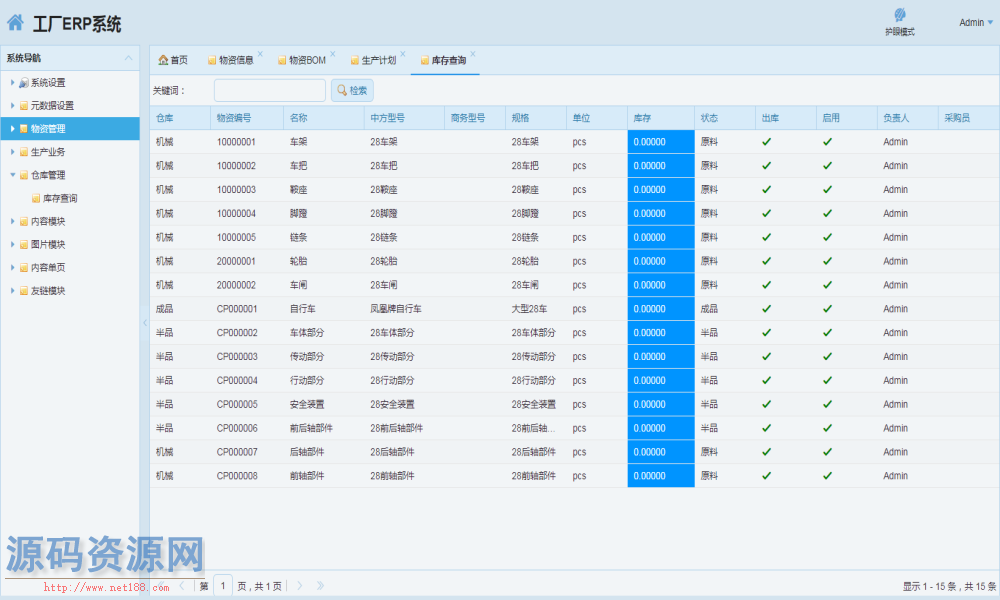The width and height of the screenshot is (1000, 600).
Task: Click the blue 库存 cell for 轮胎
Action: (660, 261)
